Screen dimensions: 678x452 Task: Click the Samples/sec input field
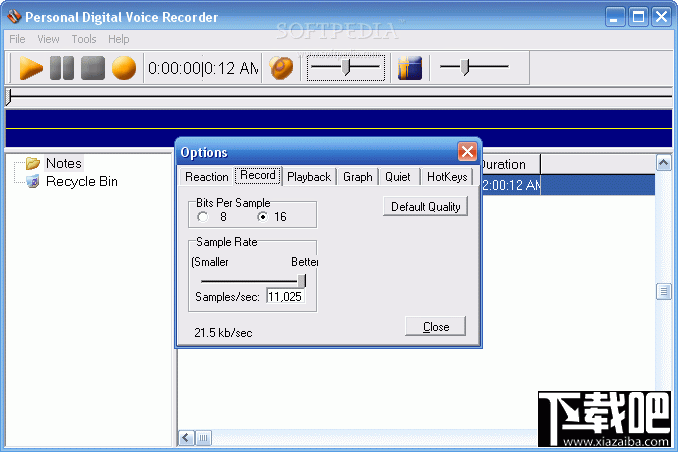coord(285,297)
